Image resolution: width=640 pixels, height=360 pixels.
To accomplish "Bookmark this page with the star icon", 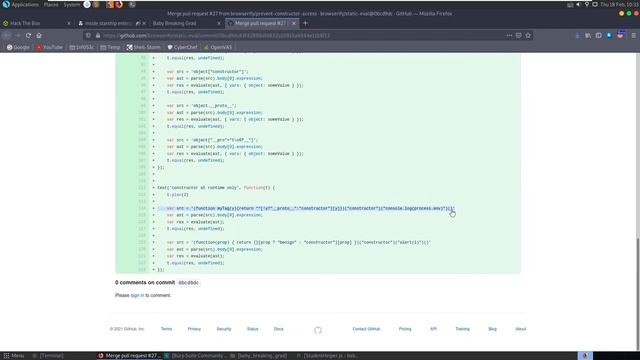I will coord(528,36).
